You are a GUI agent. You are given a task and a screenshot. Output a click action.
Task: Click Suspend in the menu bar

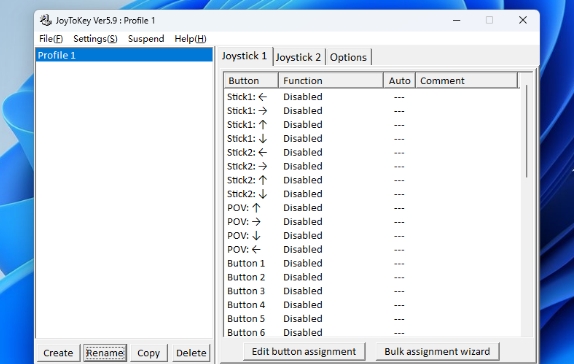[146, 39]
